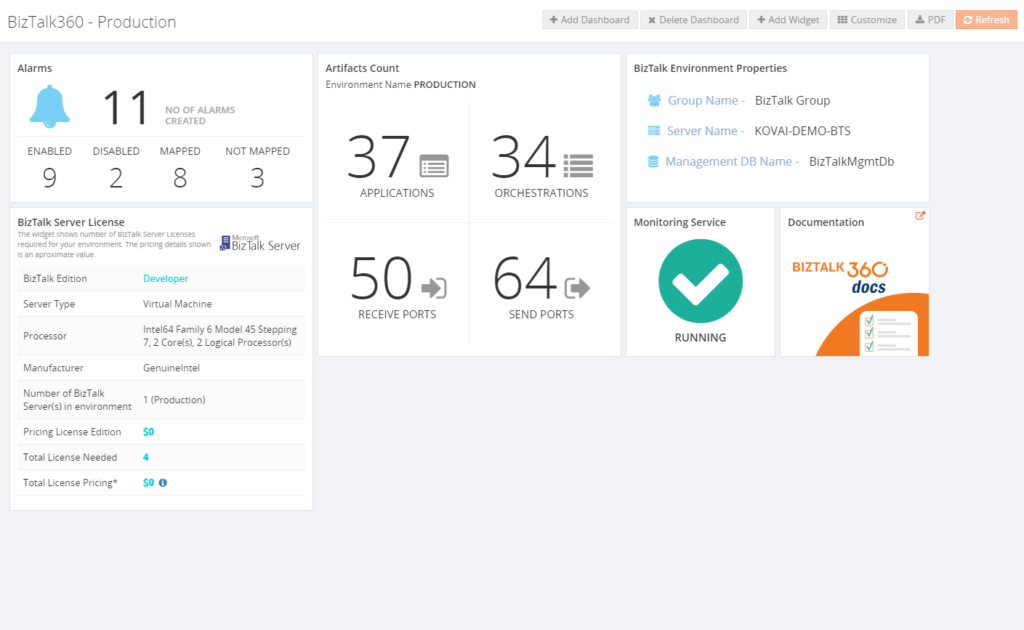The image size is (1024, 630).
Task: Open the Customize dashboard option
Action: 867,20
